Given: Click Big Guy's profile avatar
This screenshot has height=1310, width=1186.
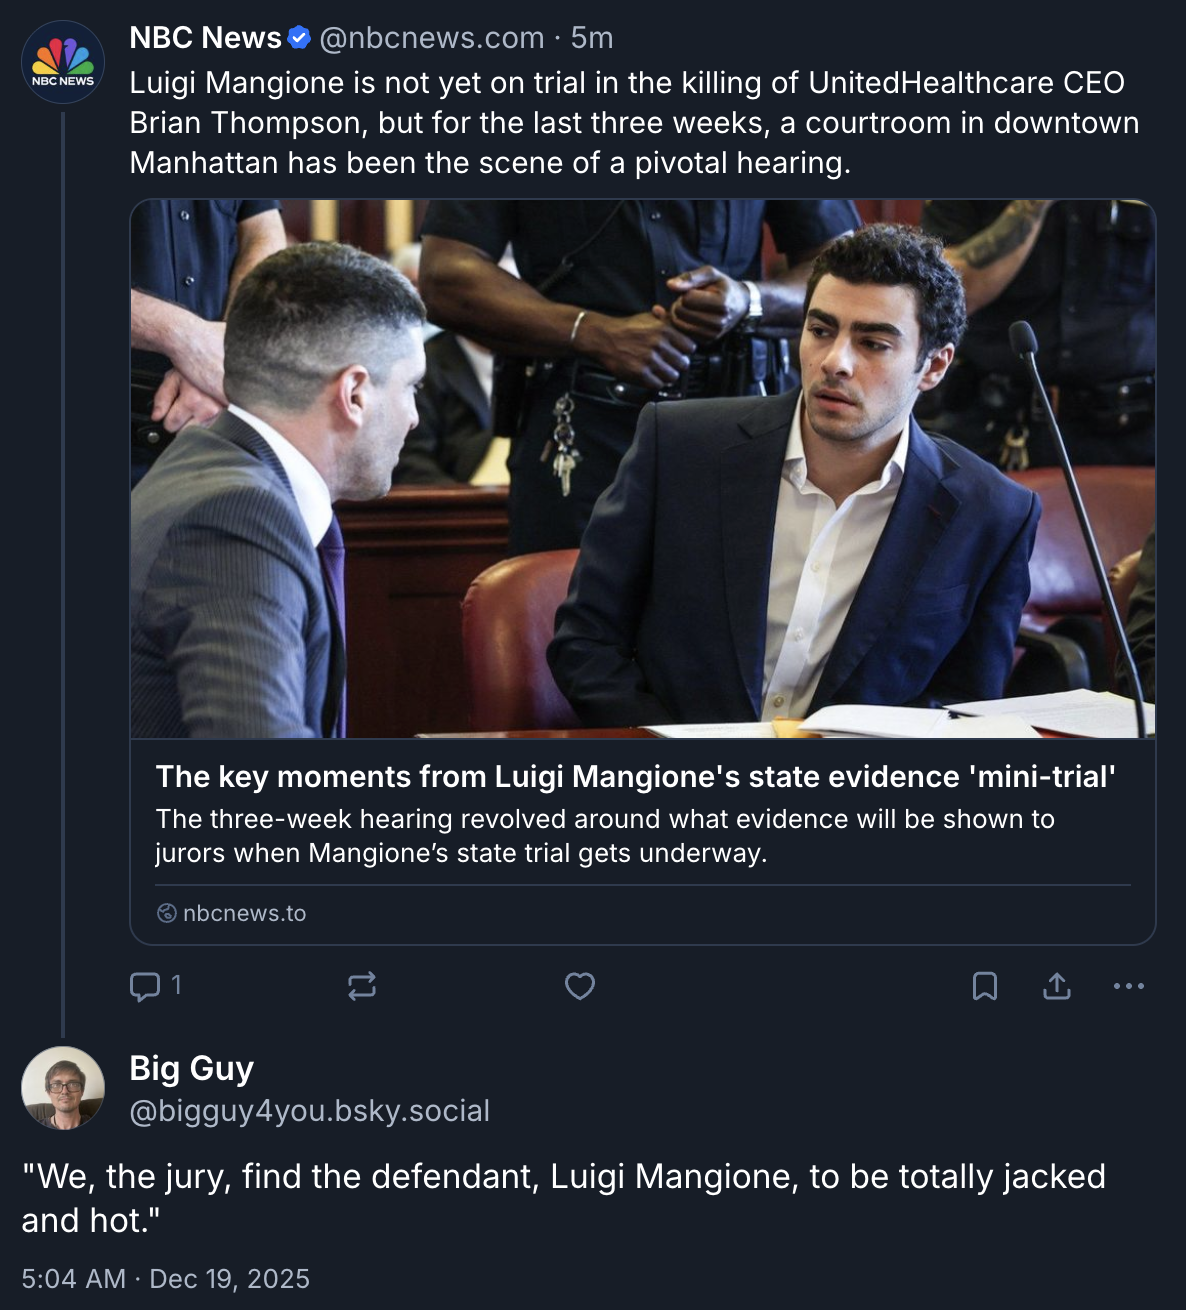Looking at the screenshot, I should [x=63, y=1088].
